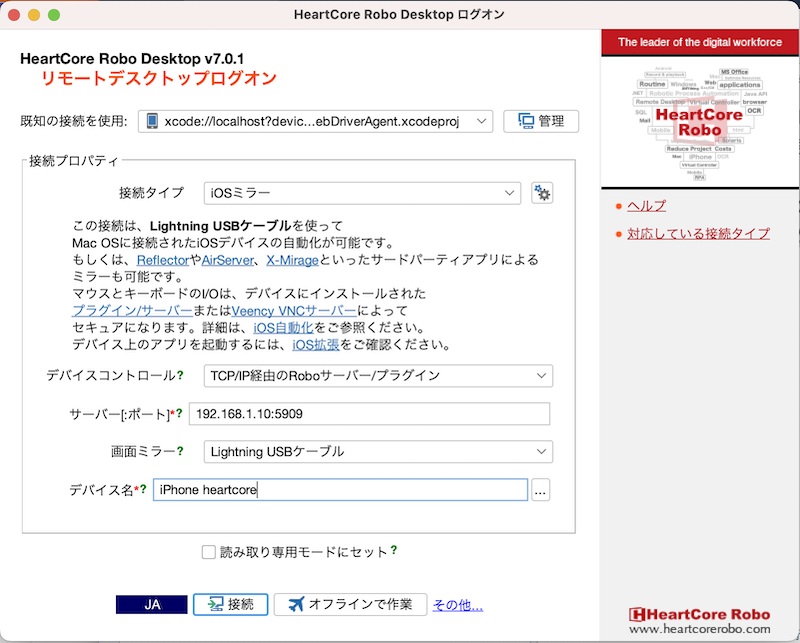
Task: Open the X-Mirage link
Action: pyautogui.click(x=292, y=260)
